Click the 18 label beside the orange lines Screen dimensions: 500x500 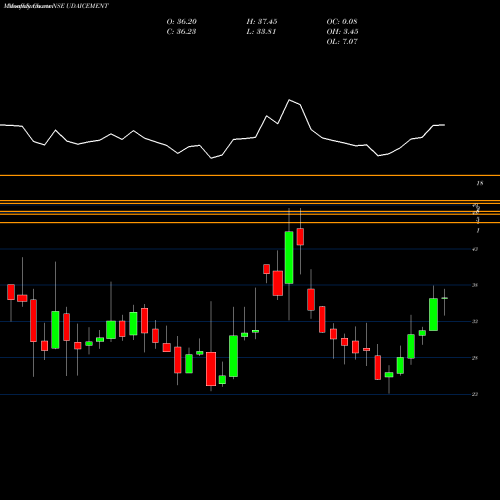480,183
